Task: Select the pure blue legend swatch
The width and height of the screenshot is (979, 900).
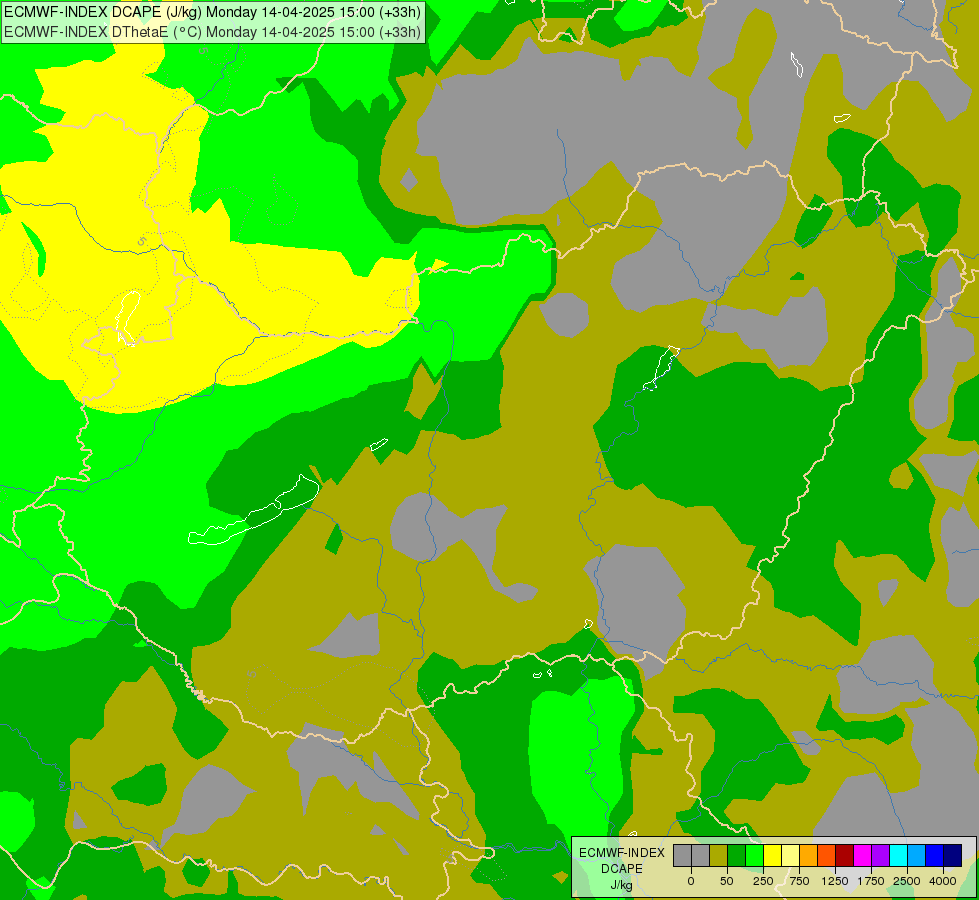Action: pos(935,856)
